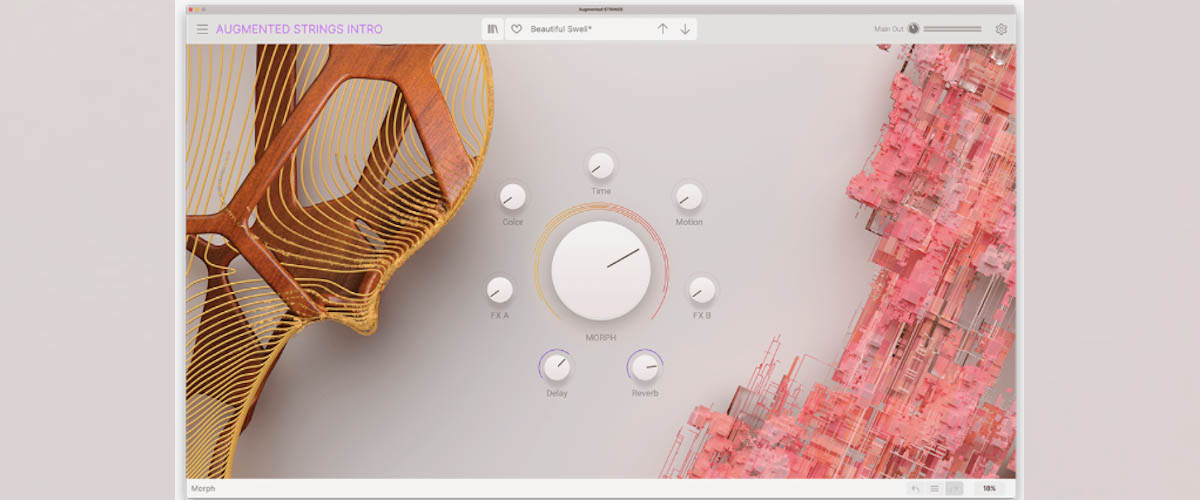
Task: Click the Reverb knob
Action: click(x=645, y=368)
